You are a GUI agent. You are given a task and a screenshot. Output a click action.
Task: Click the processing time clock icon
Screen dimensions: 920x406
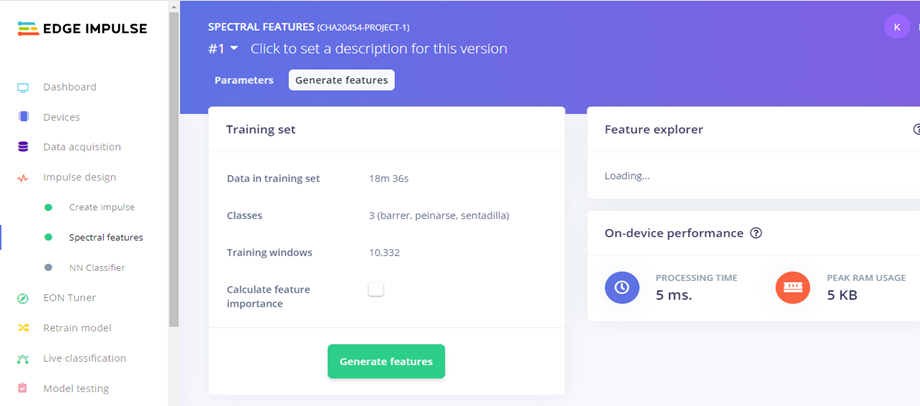[622, 287]
